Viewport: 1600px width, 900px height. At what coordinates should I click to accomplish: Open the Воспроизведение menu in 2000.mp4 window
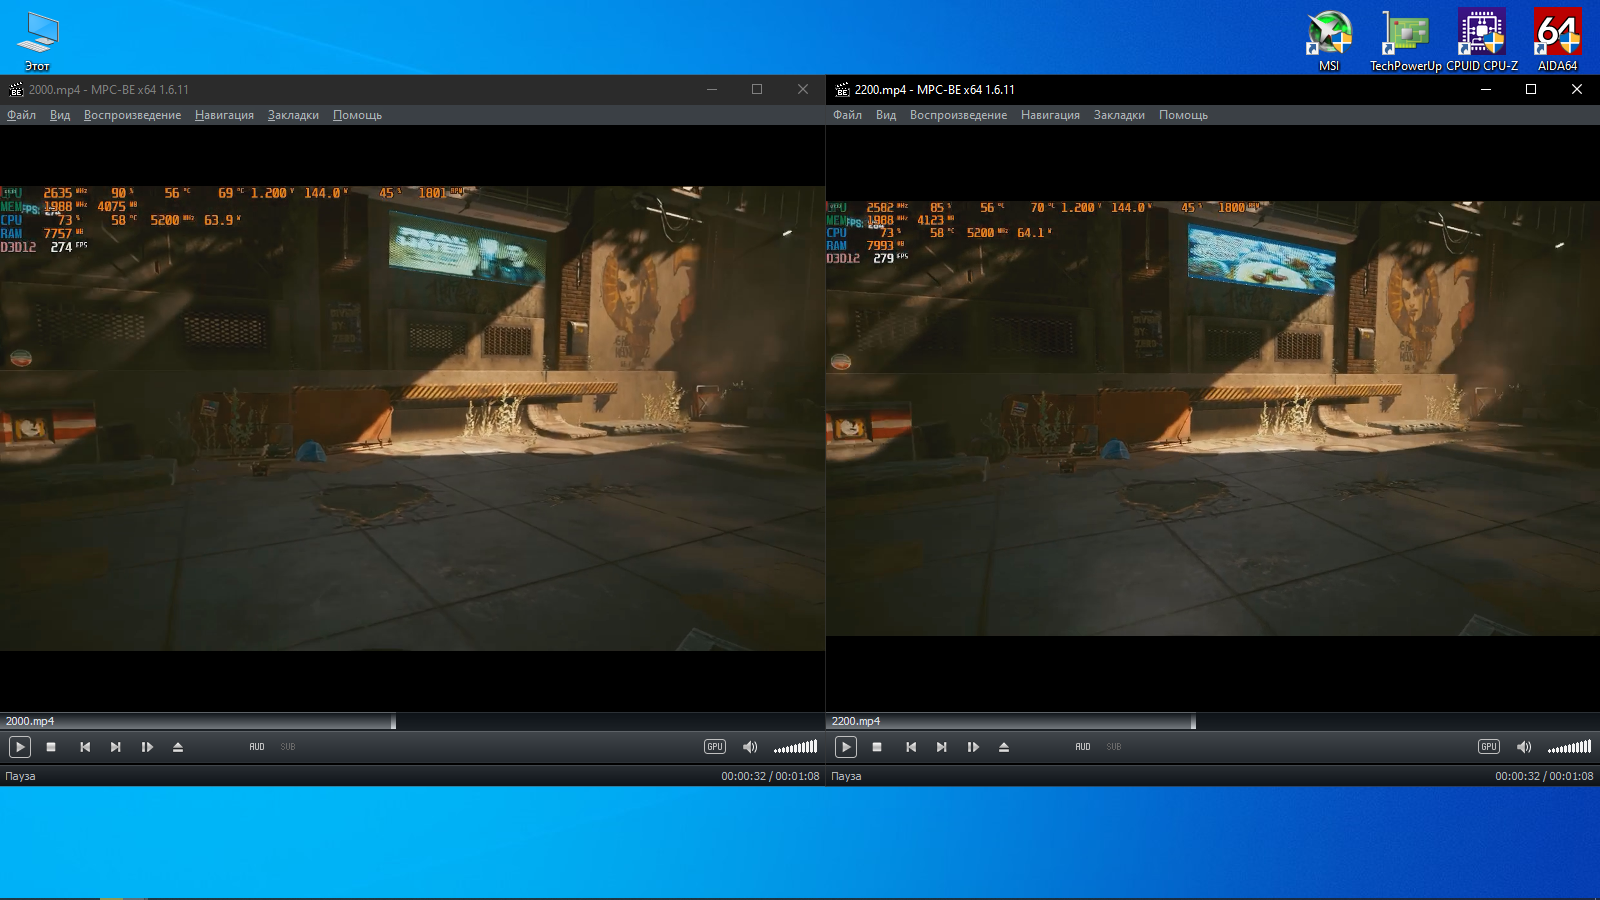[132, 115]
